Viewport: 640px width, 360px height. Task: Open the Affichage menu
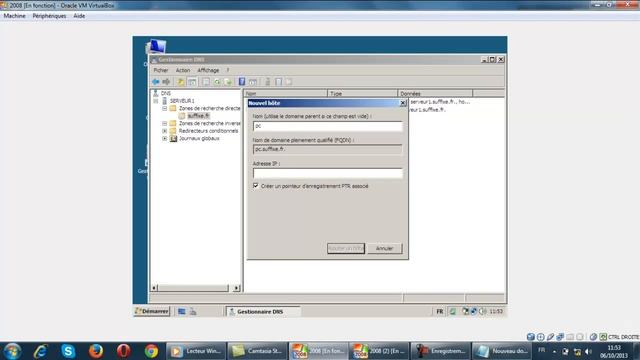(208, 70)
